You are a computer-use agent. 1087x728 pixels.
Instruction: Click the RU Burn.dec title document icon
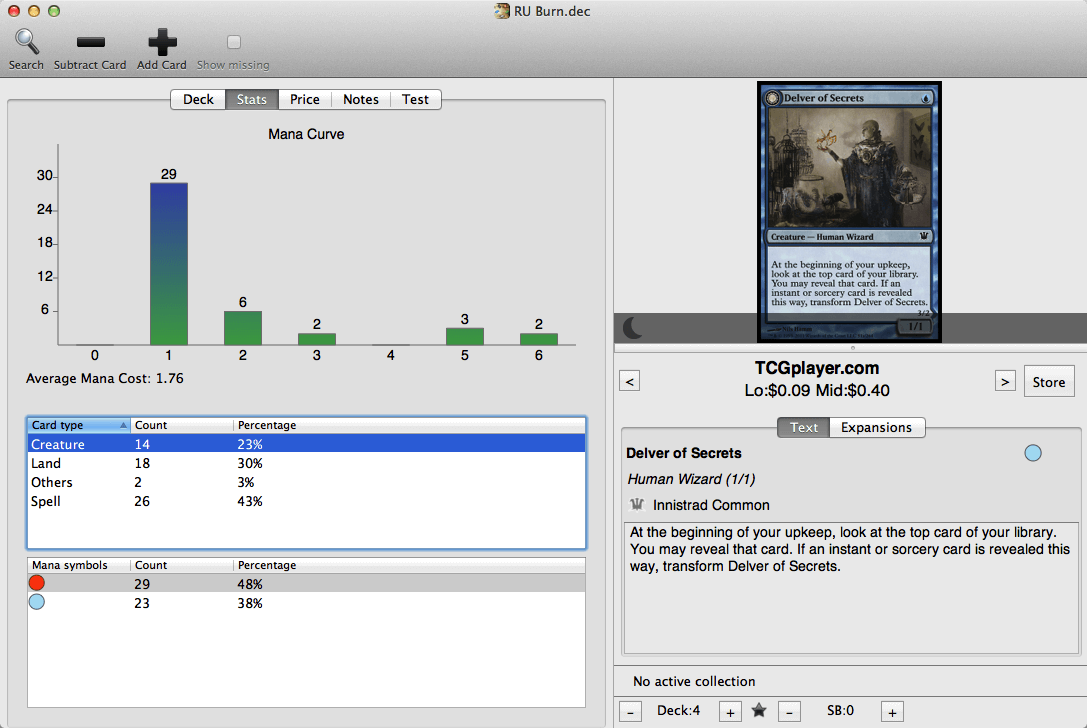502,11
